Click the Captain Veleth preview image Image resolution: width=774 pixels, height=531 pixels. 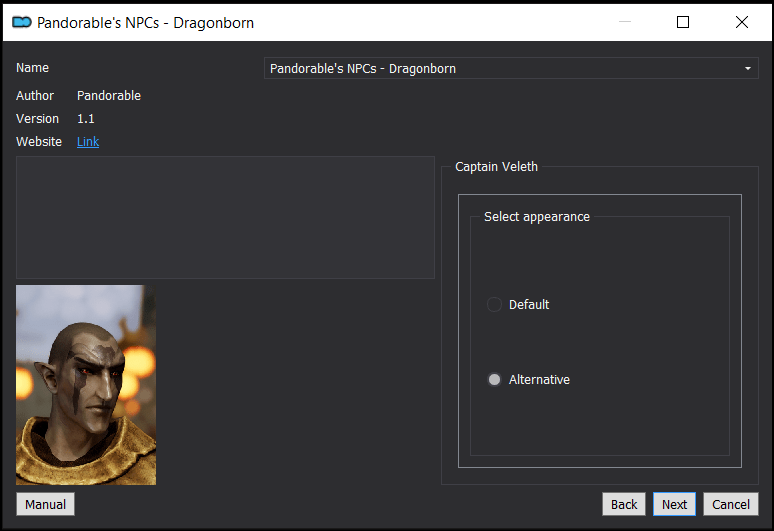(x=86, y=385)
